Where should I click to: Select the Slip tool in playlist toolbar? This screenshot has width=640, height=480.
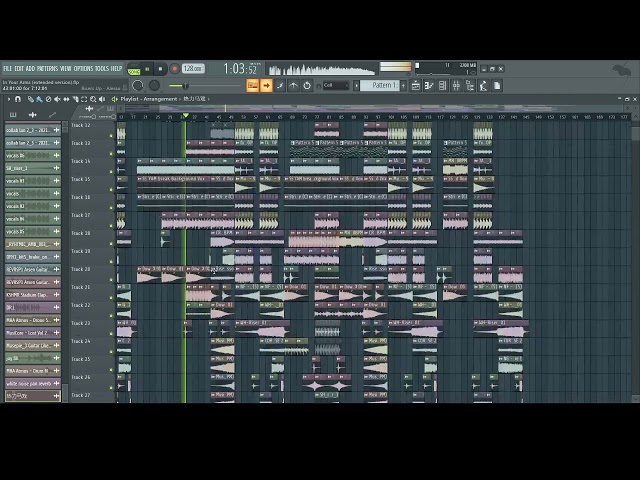tap(66, 99)
